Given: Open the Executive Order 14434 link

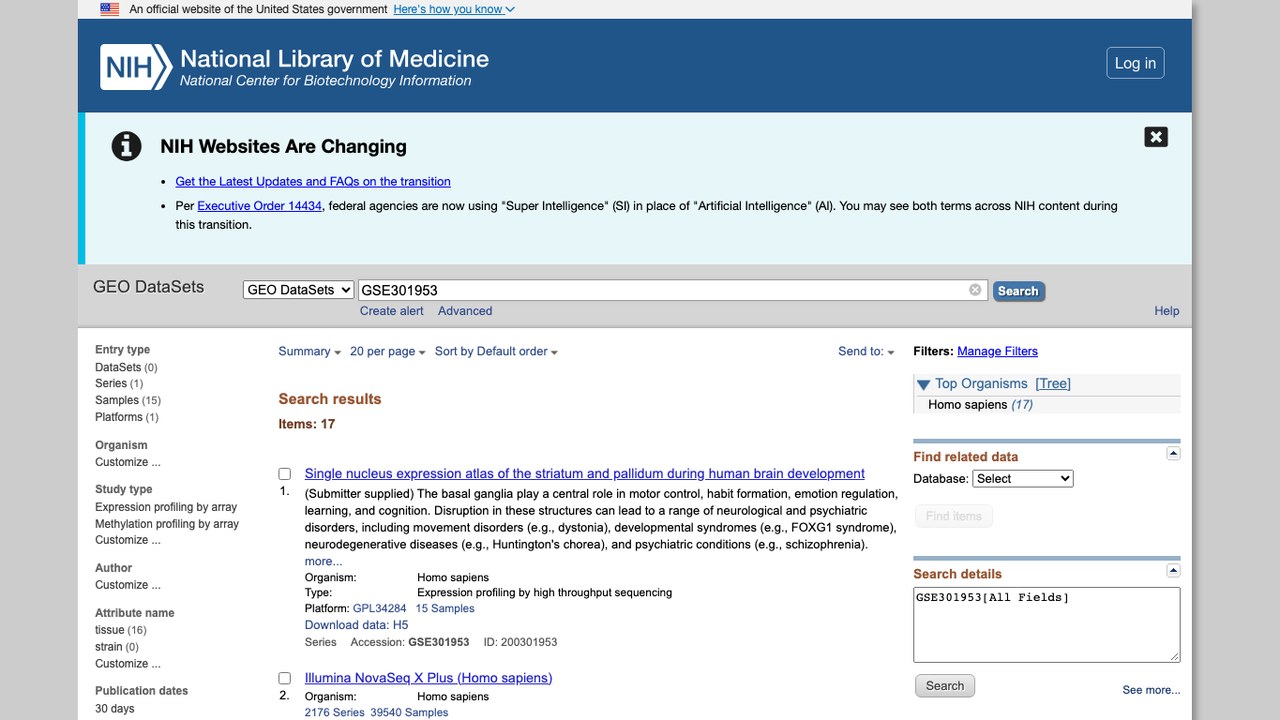Looking at the screenshot, I should 260,206.
